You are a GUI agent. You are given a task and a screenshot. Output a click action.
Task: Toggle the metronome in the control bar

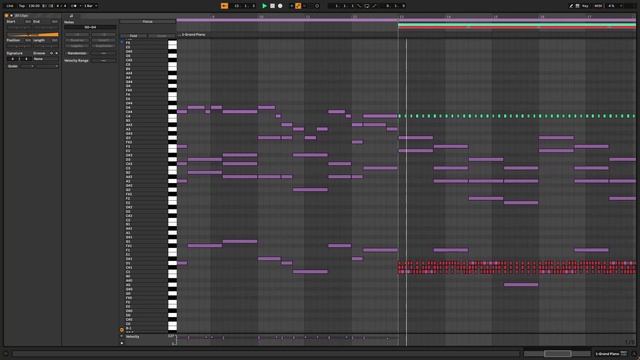click(x=74, y=6)
